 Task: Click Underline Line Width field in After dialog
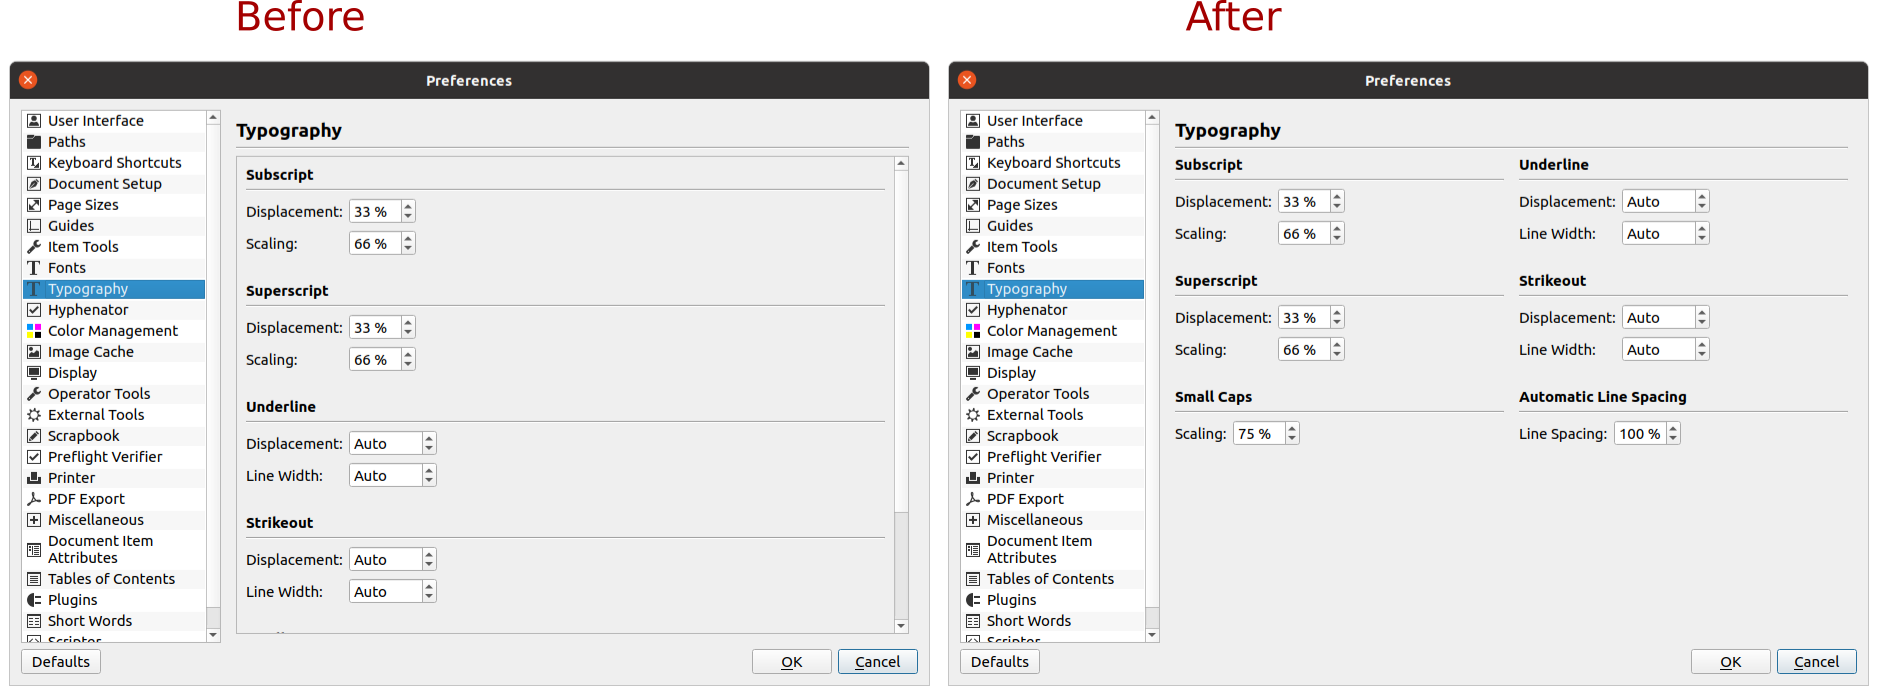1658,234
